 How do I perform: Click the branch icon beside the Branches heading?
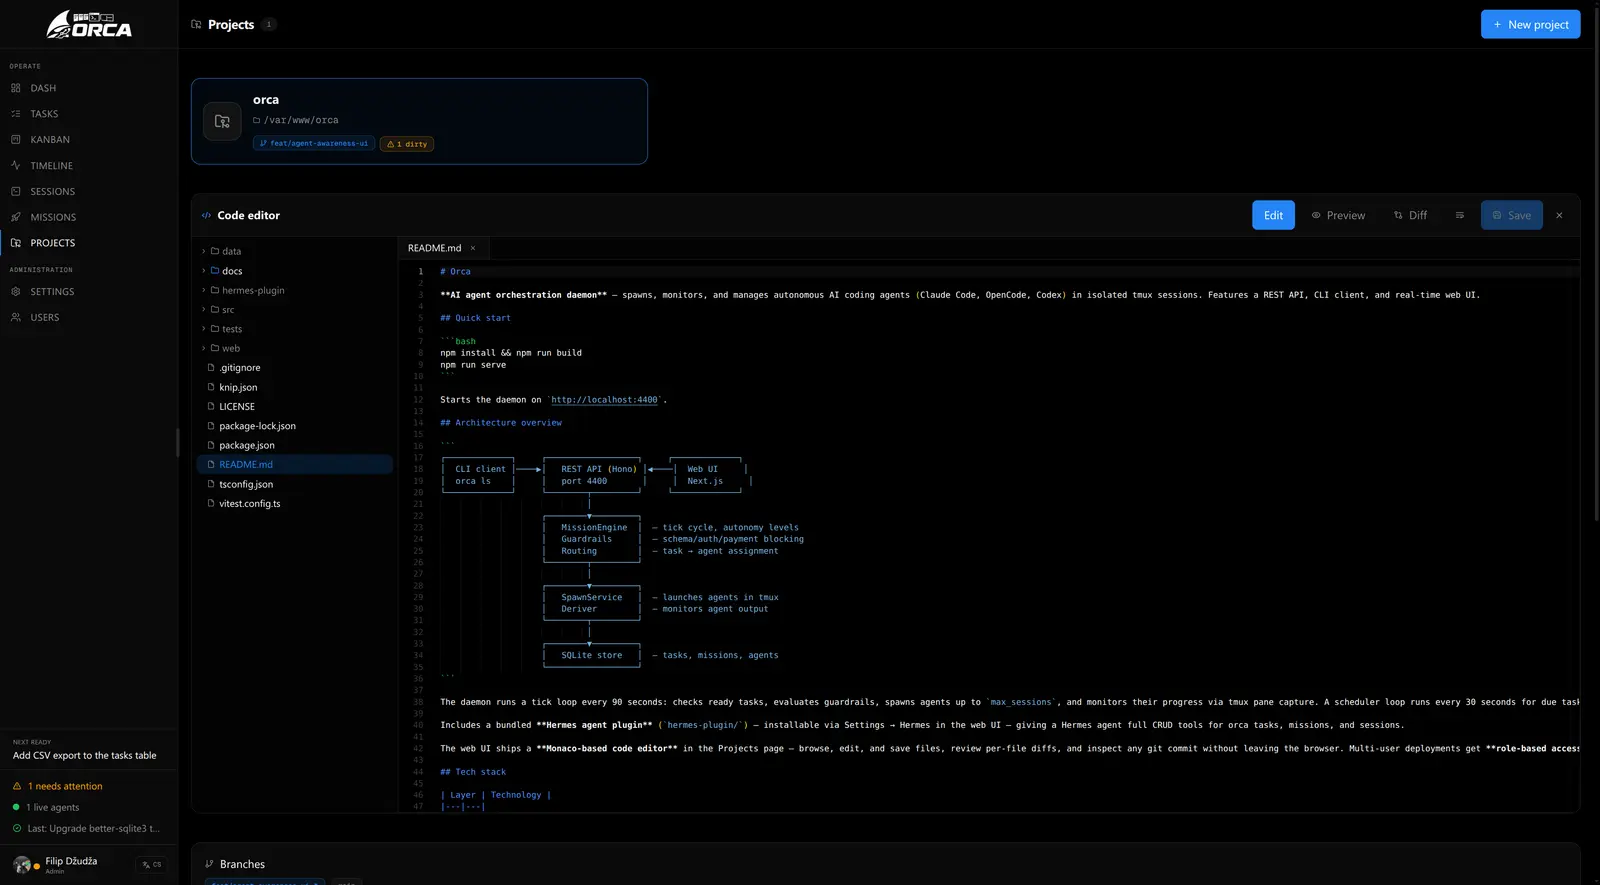pos(209,864)
